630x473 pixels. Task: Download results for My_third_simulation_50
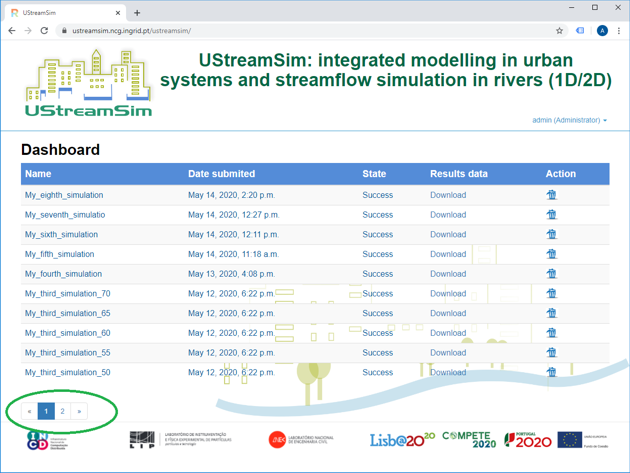(448, 372)
